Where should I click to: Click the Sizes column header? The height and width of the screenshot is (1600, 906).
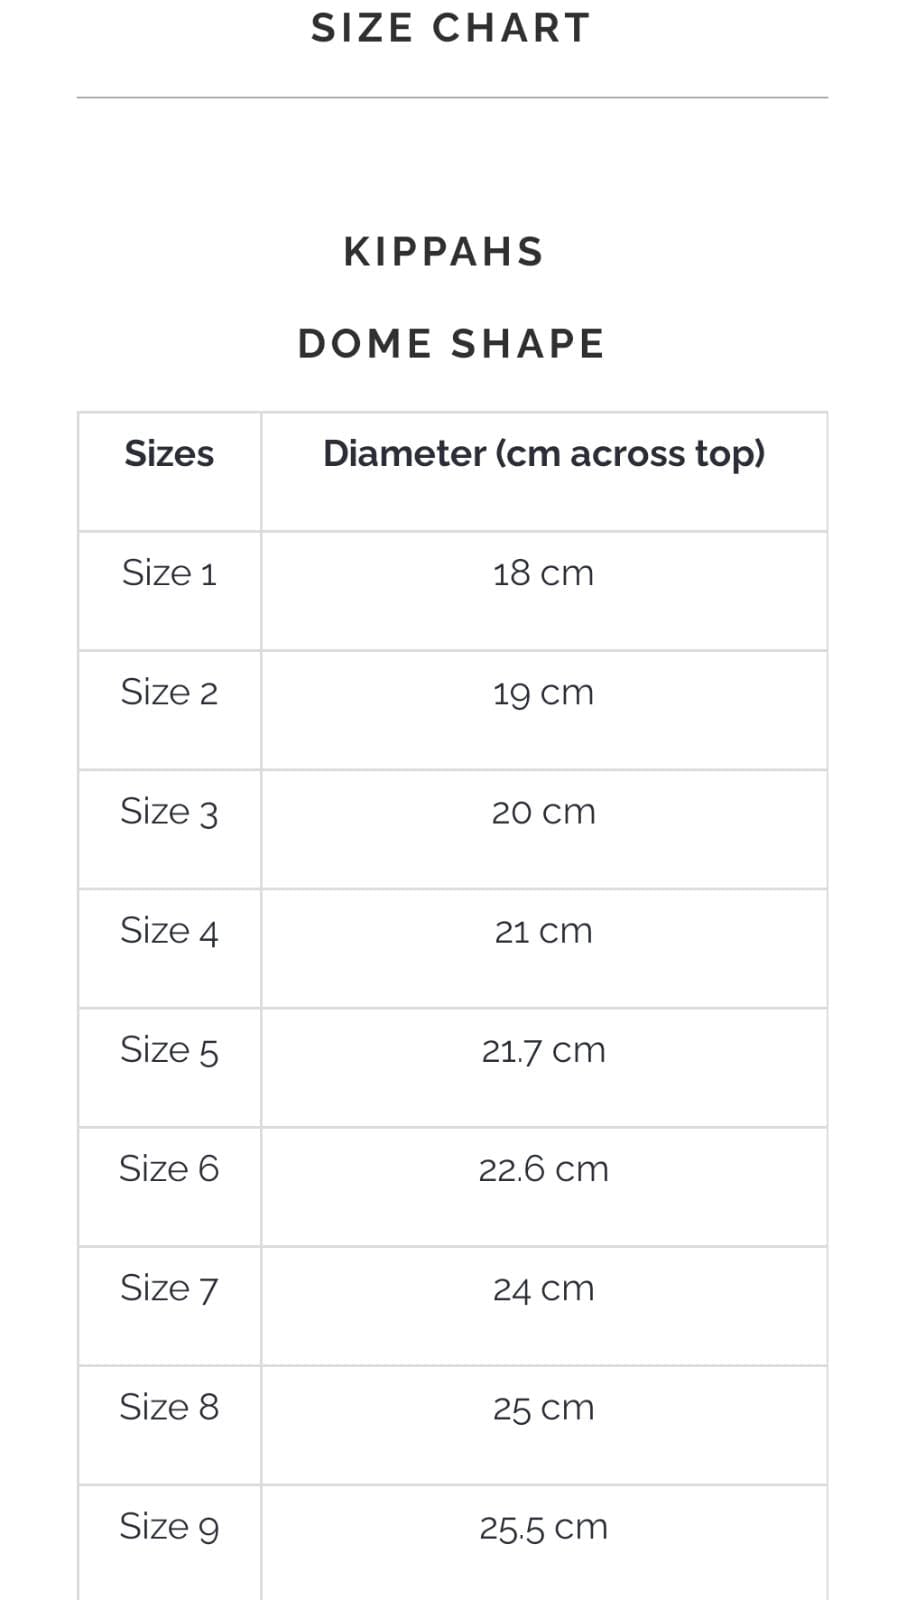(169, 454)
